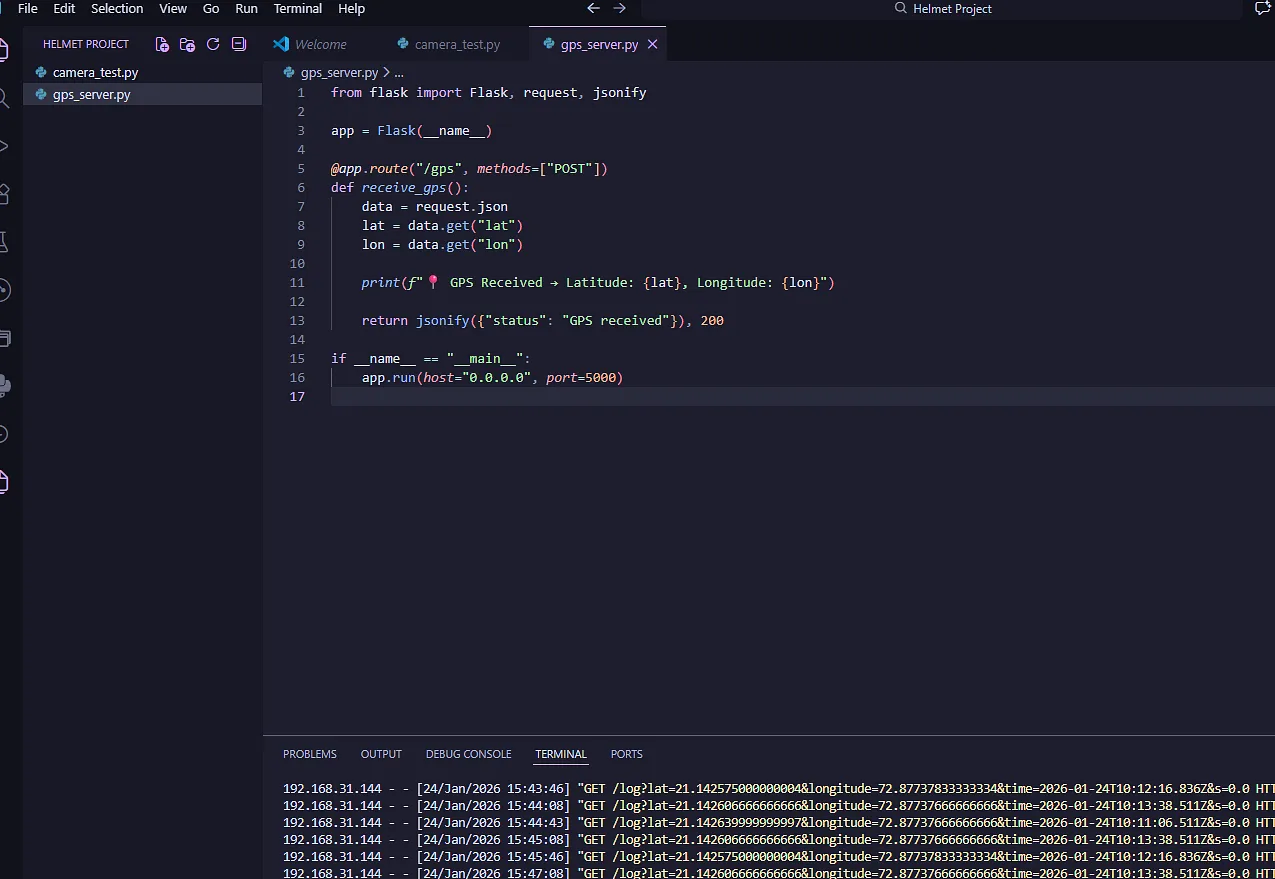Expand the breadcrumb chevron after gps_server.py
This screenshot has width=1275, height=879.
pos(386,73)
